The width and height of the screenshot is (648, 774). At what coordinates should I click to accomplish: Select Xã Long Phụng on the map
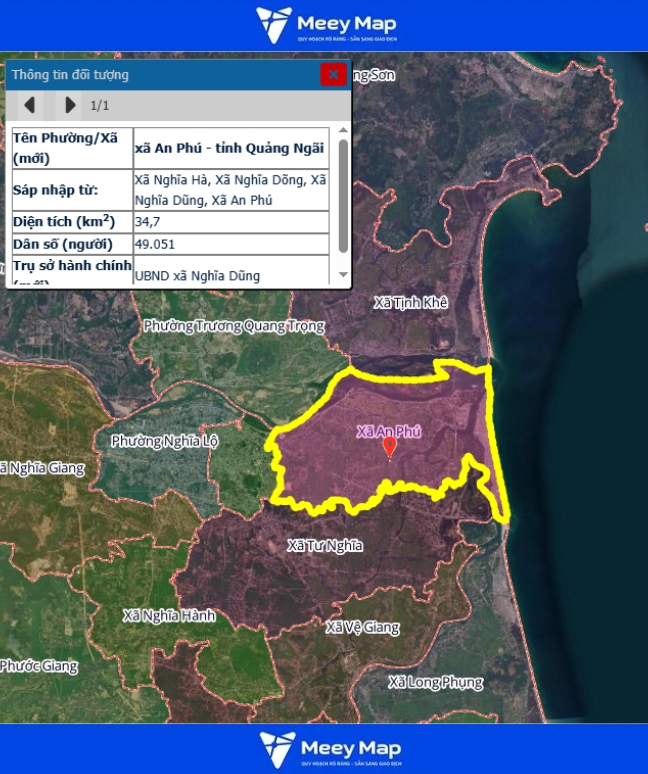(435, 683)
